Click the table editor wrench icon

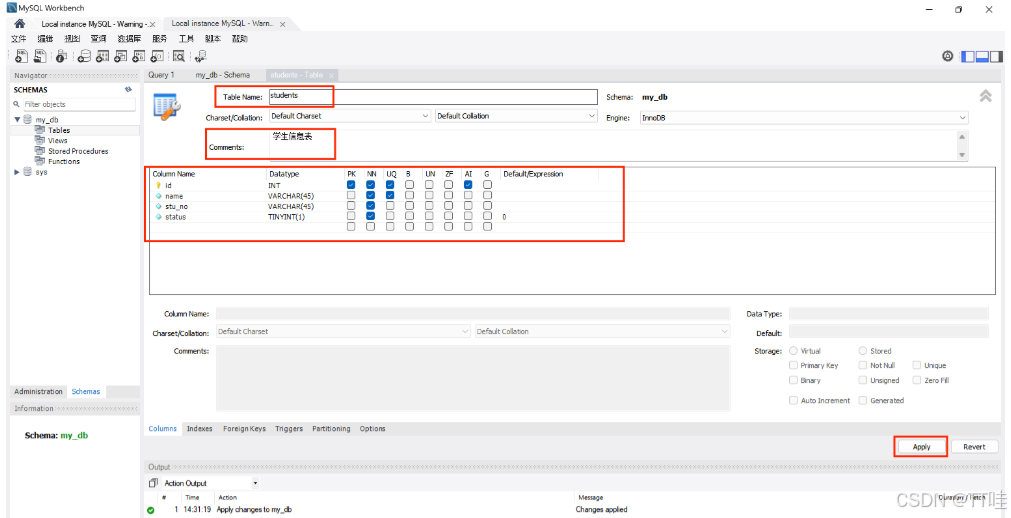(x=167, y=106)
